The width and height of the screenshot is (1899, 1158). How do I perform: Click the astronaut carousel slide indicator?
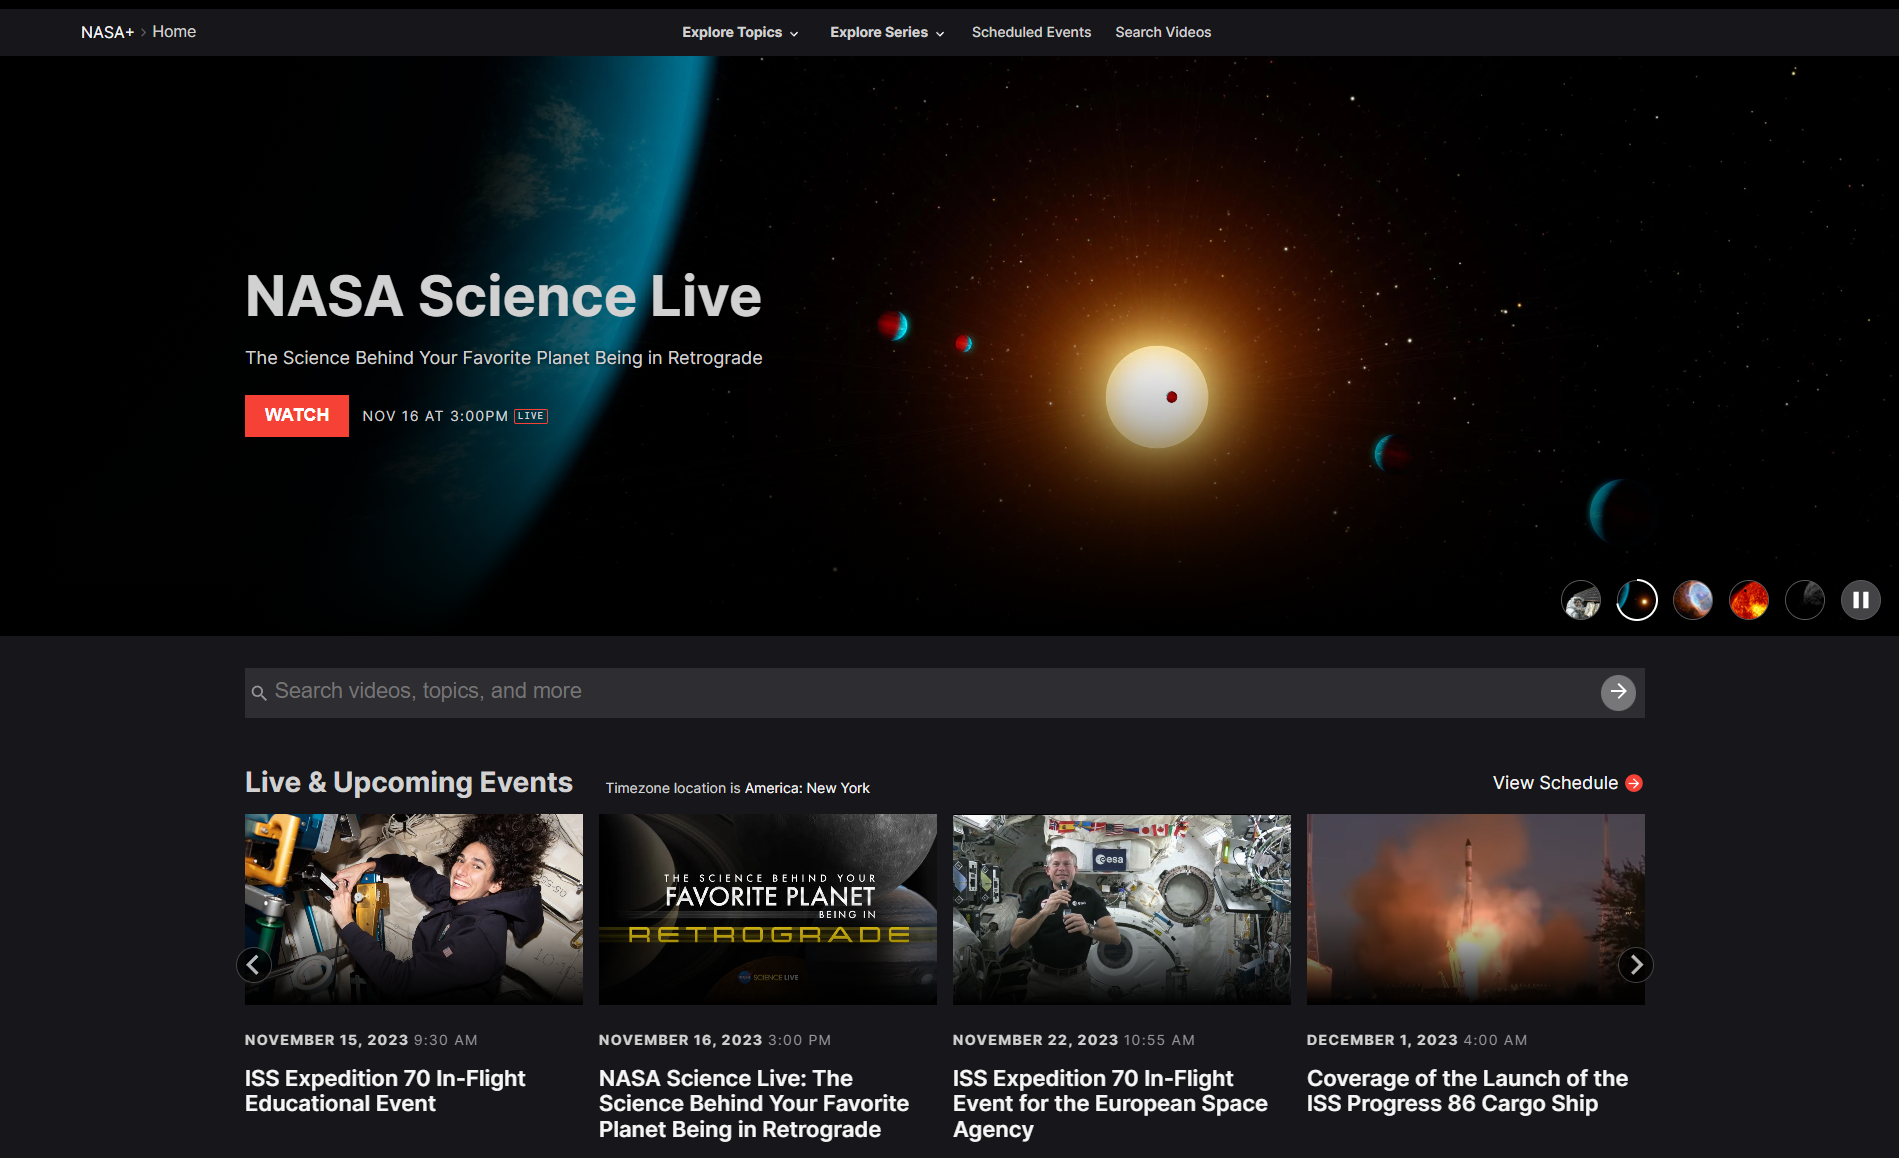1580,599
